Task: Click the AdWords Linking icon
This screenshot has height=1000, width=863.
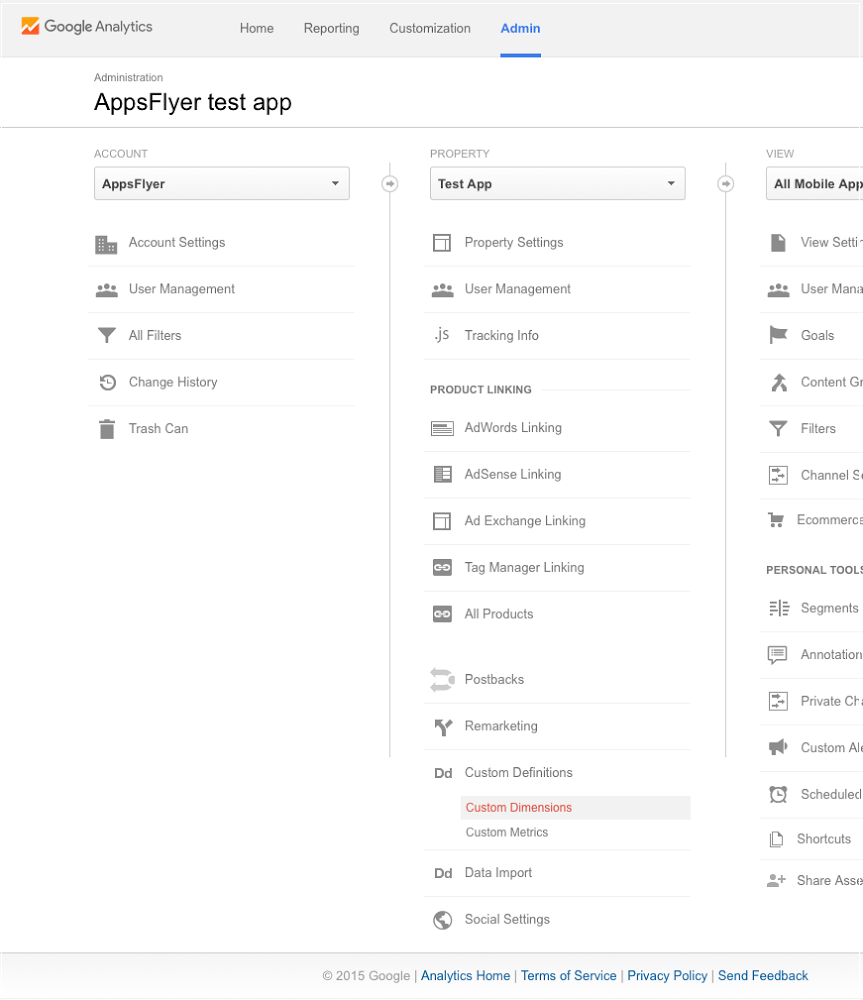Action: [x=442, y=428]
